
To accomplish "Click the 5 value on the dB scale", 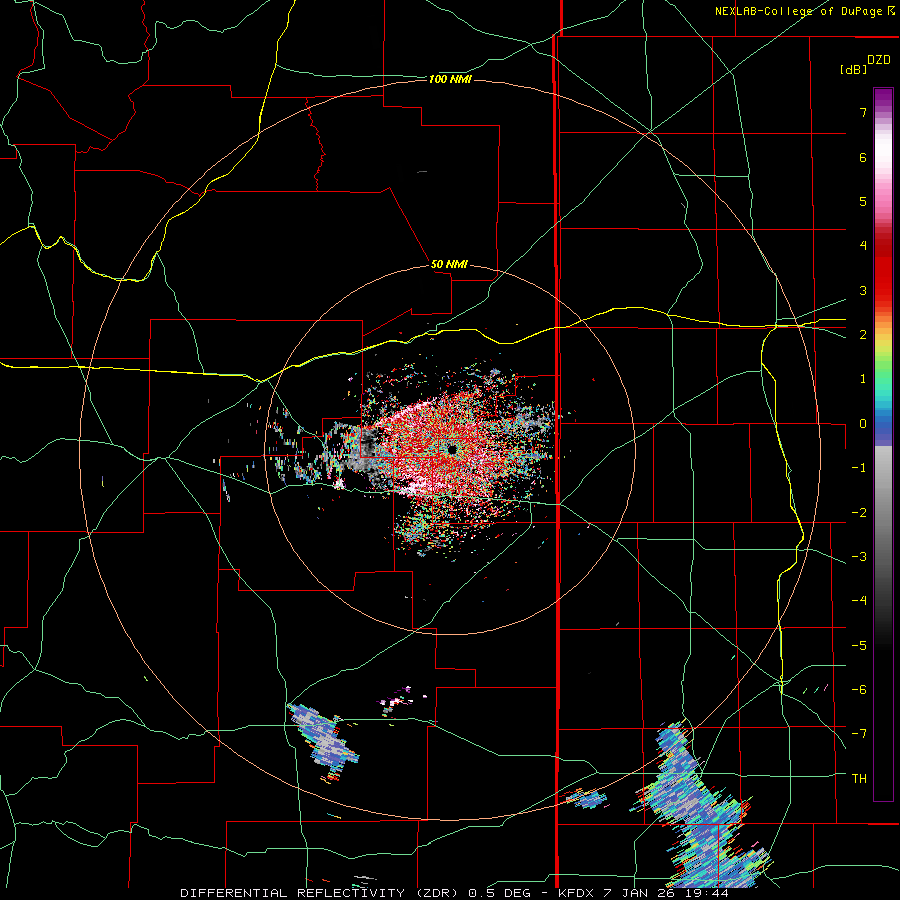I will (x=863, y=201).
